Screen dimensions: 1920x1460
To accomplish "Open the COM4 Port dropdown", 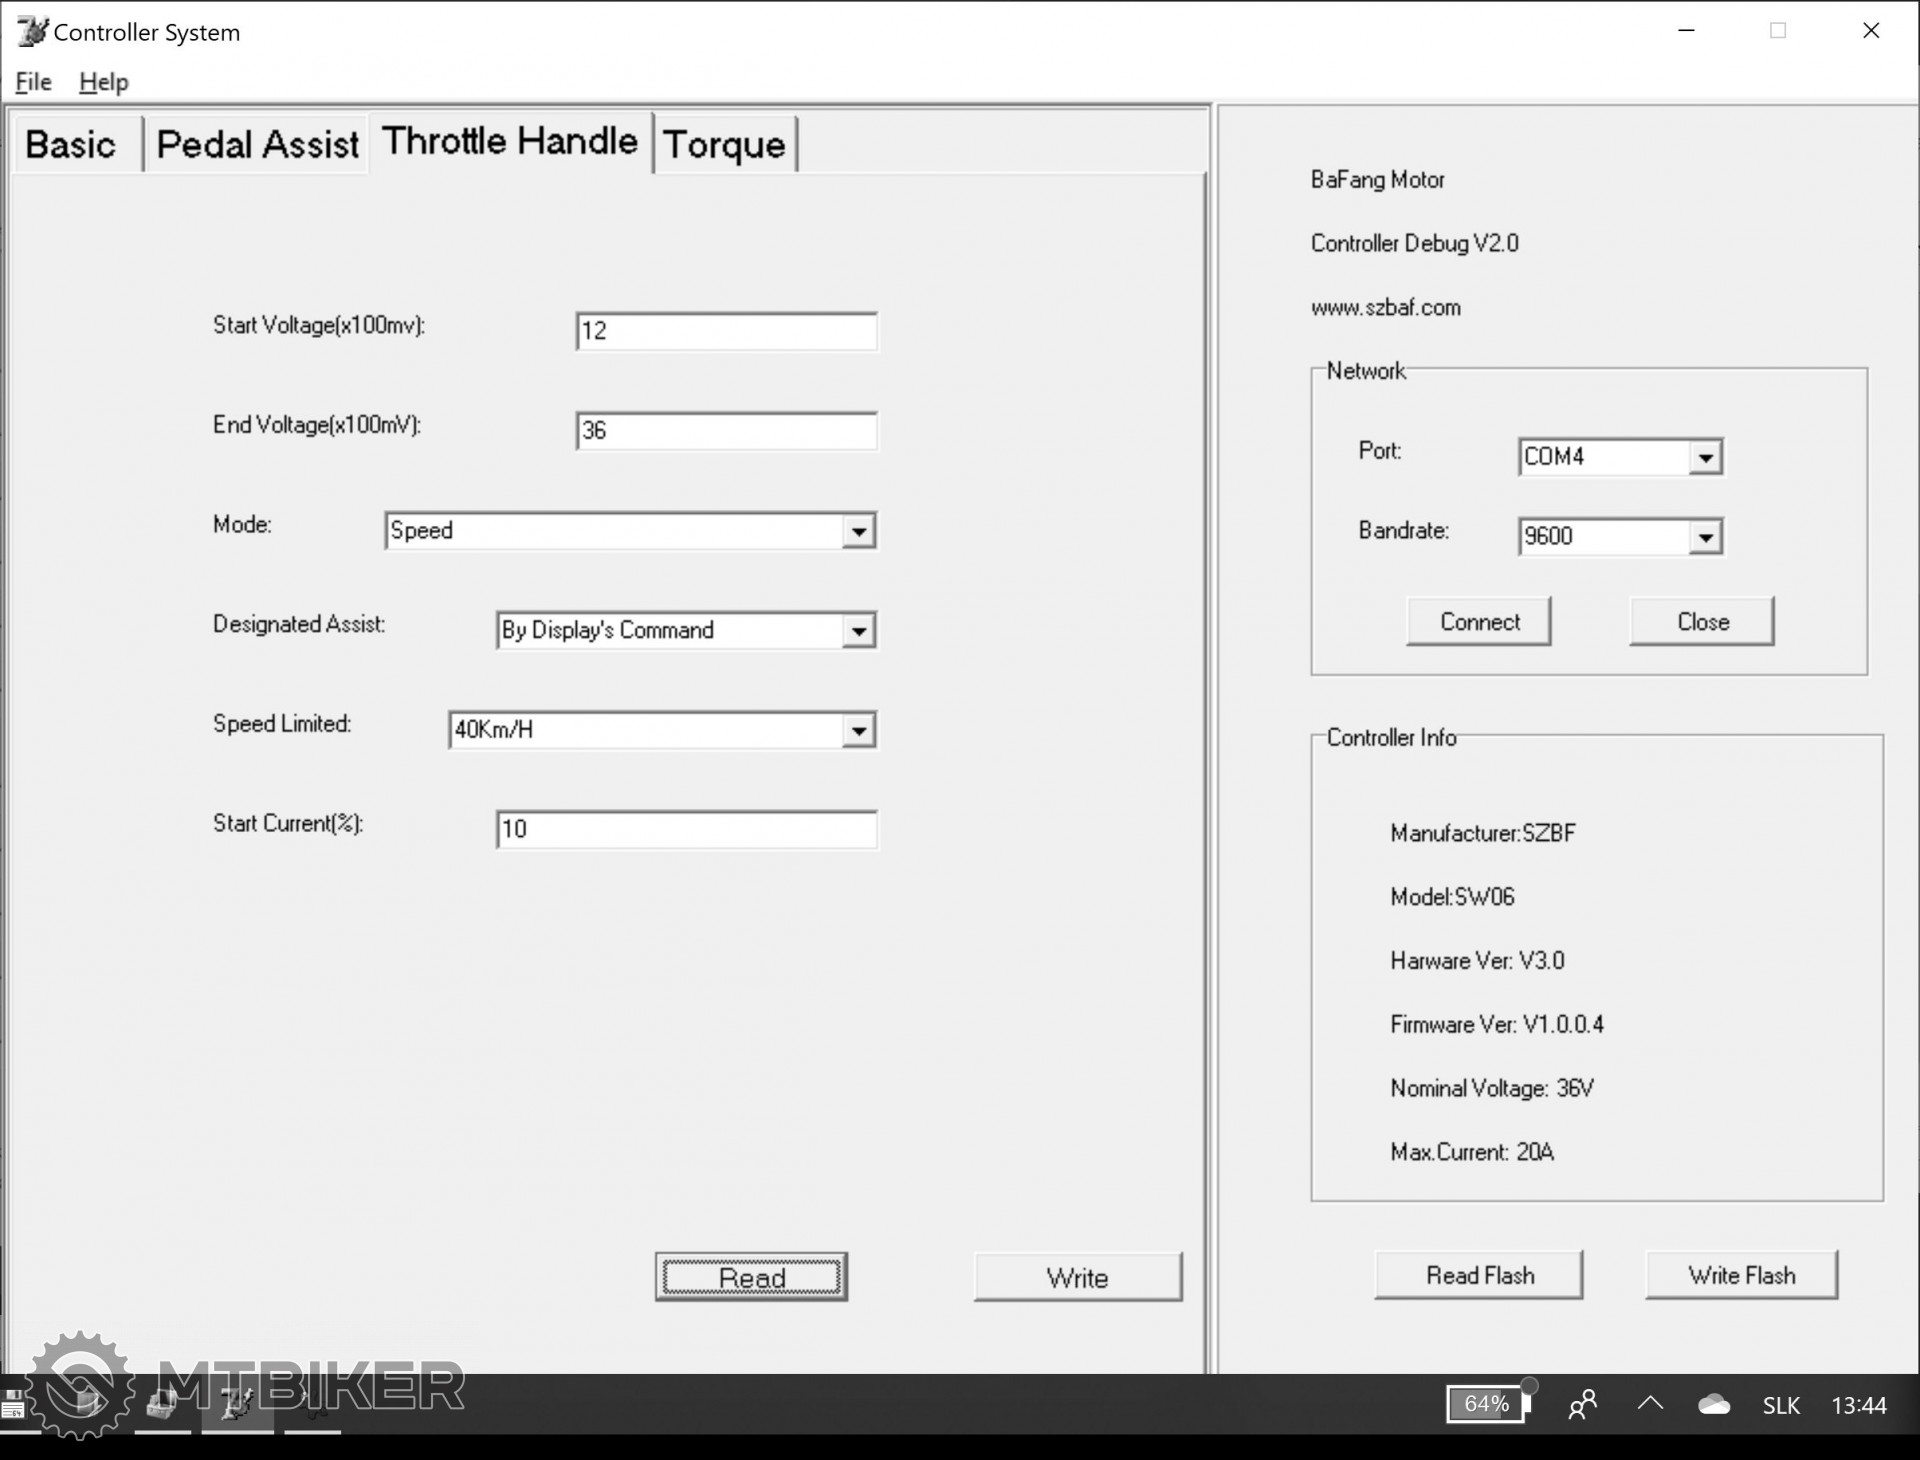I will pyautogui.click(x=1705, y=458).
